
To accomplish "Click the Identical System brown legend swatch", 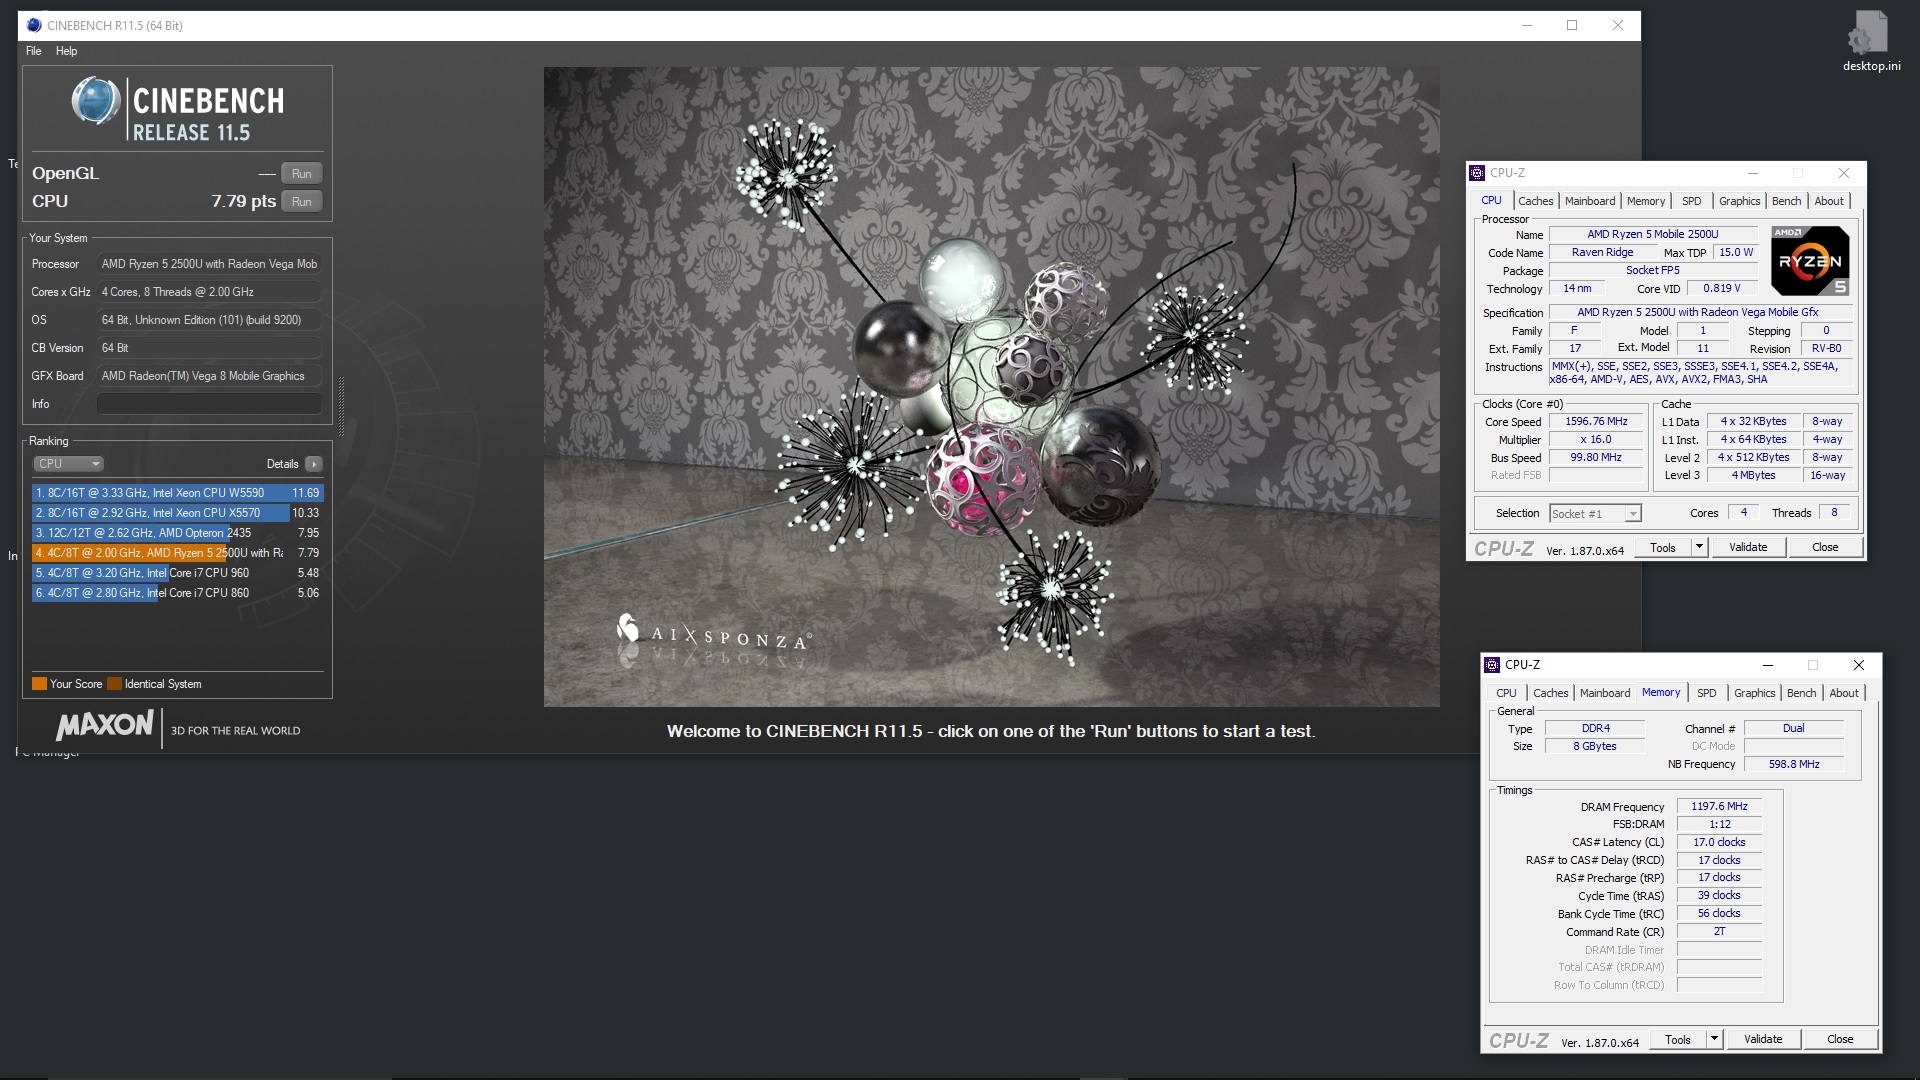I will point(114,684).
